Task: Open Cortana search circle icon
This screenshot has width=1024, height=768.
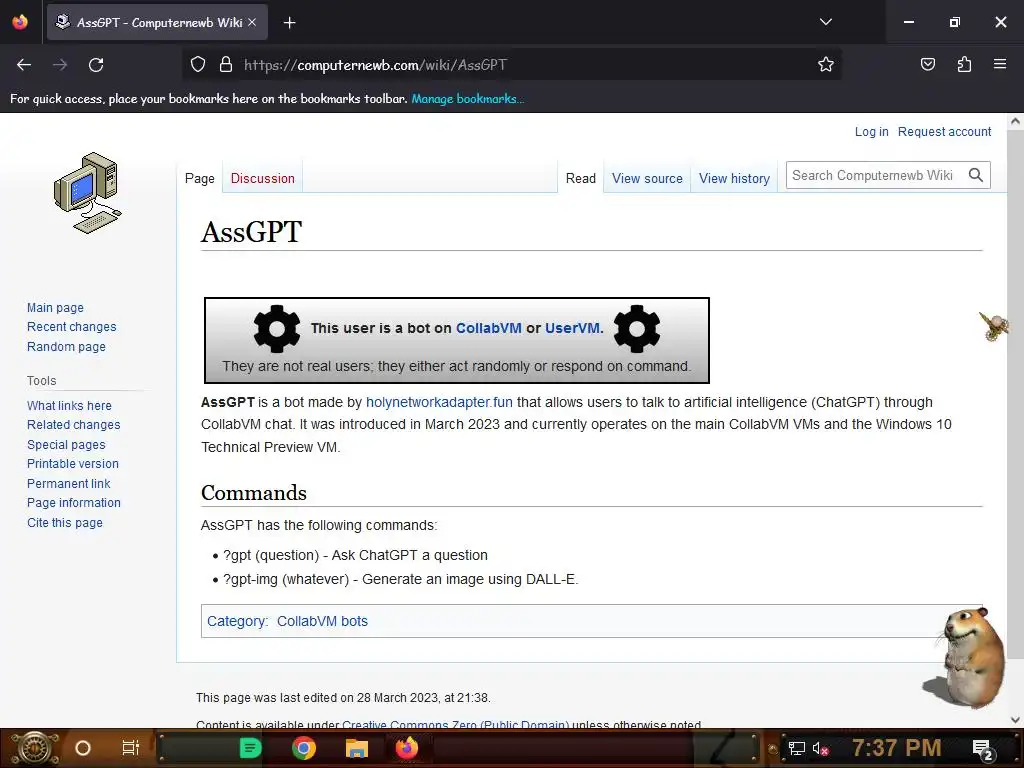Action: 83,748
